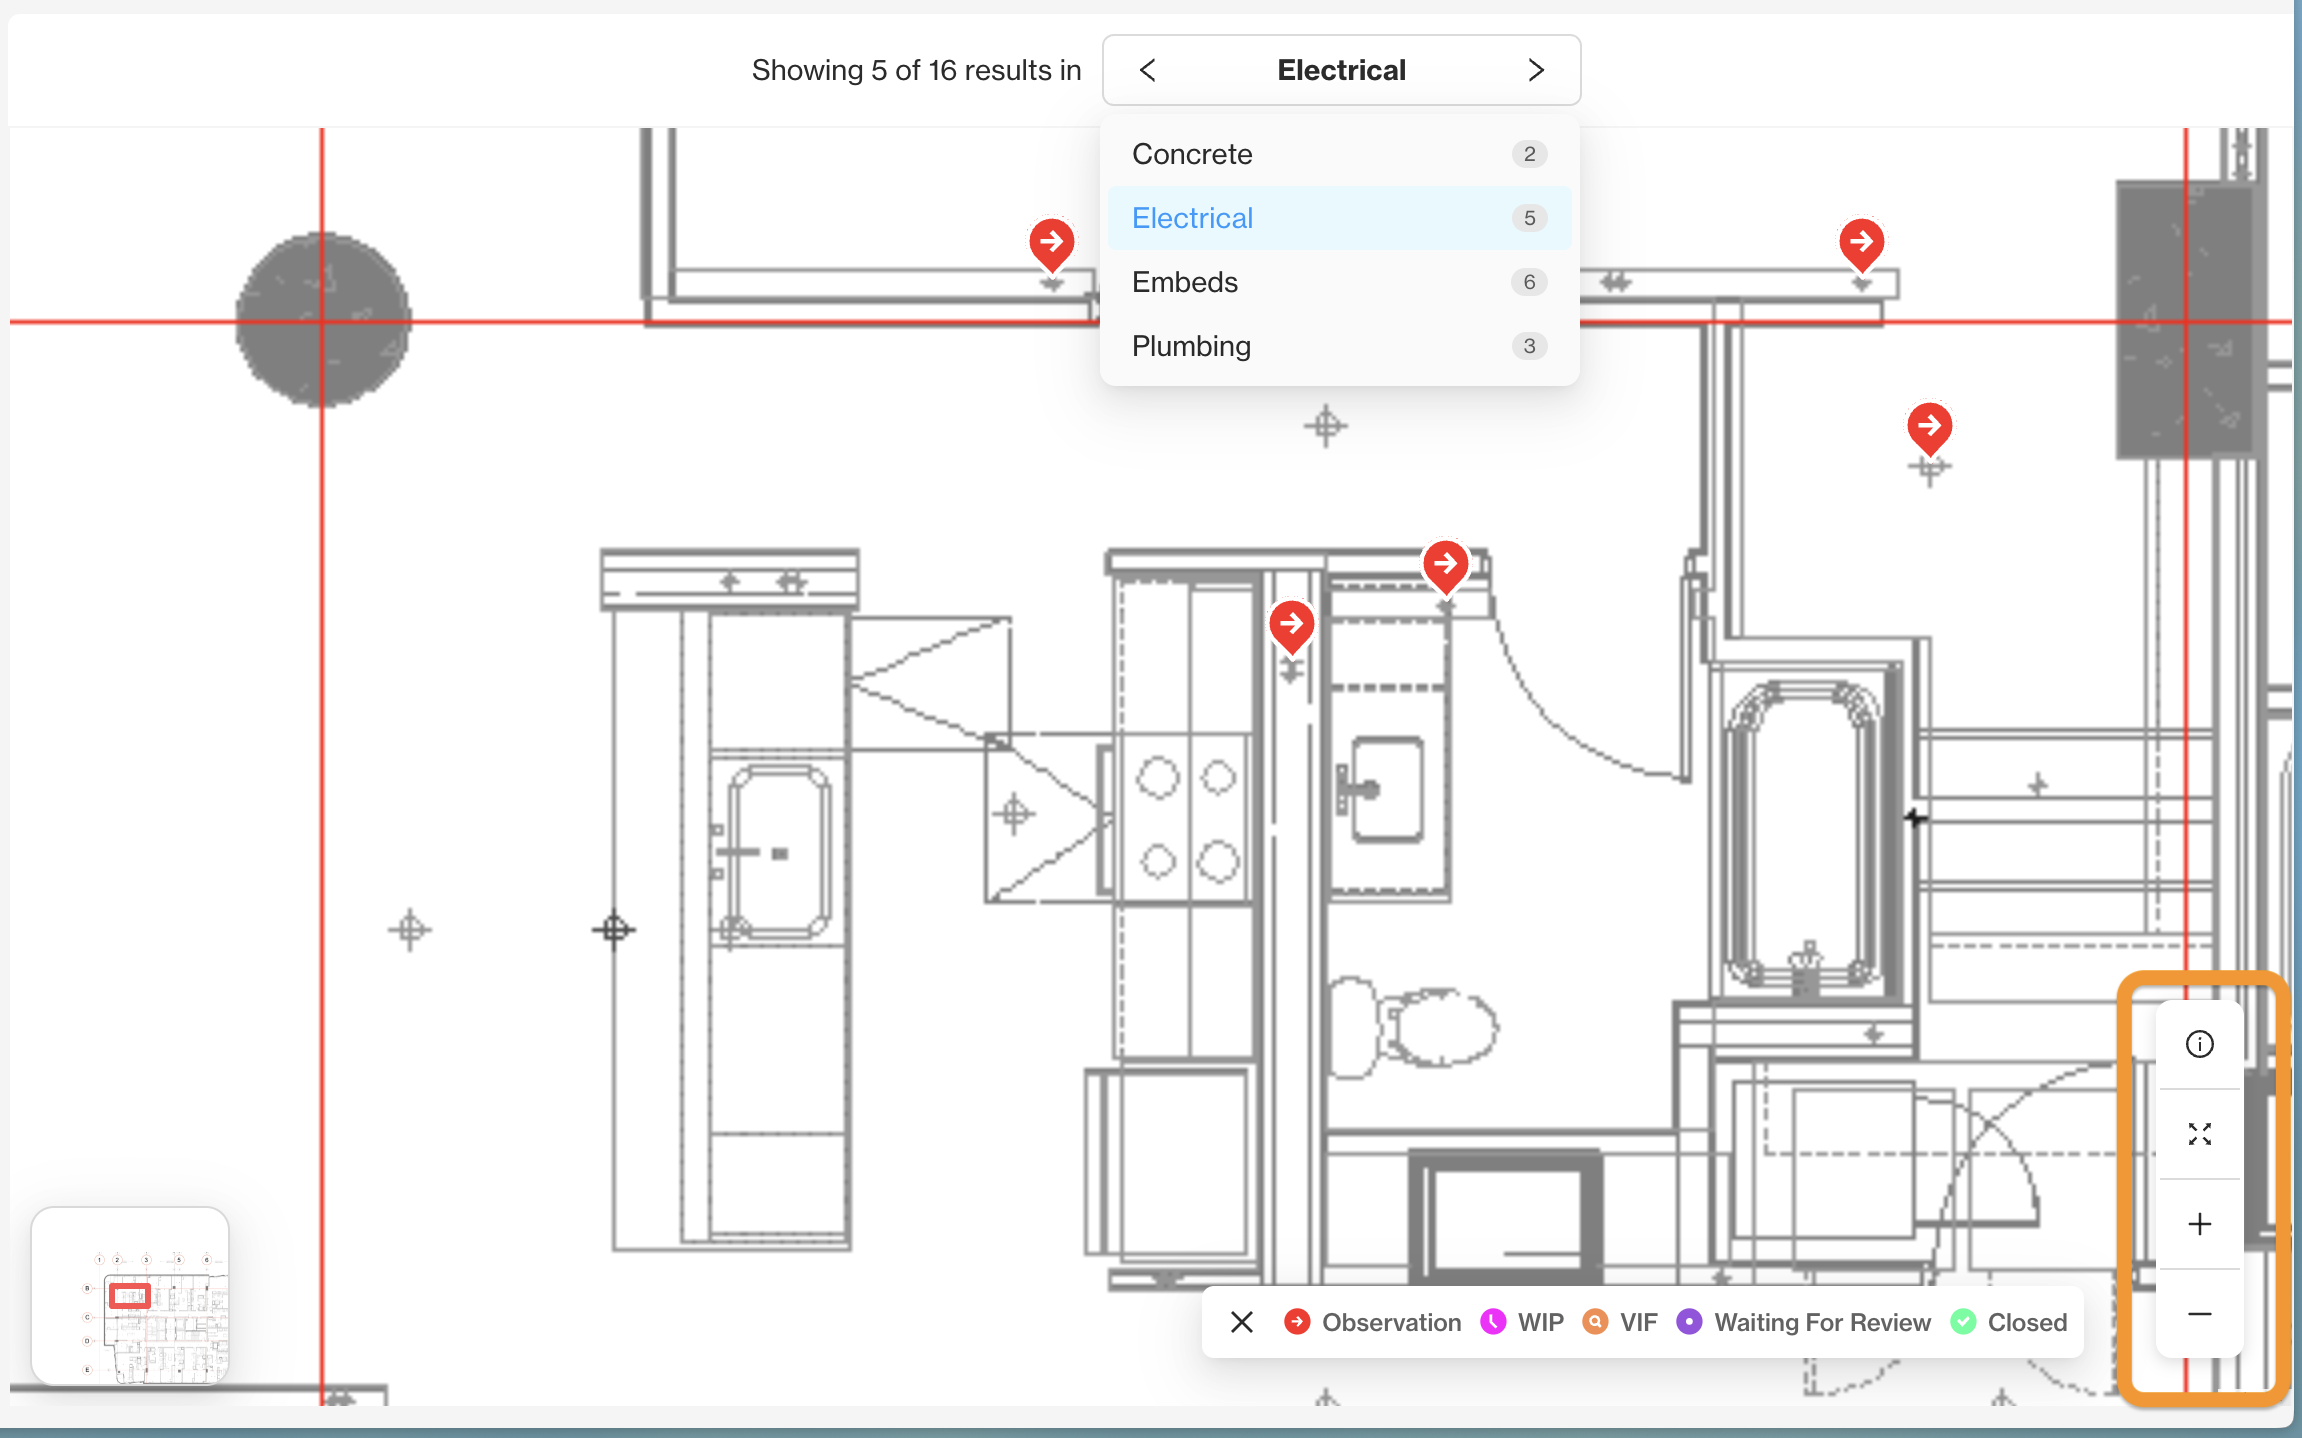Zoom out with the minus icon
The image size is (2302, 1438).
pos(2199,1314)
